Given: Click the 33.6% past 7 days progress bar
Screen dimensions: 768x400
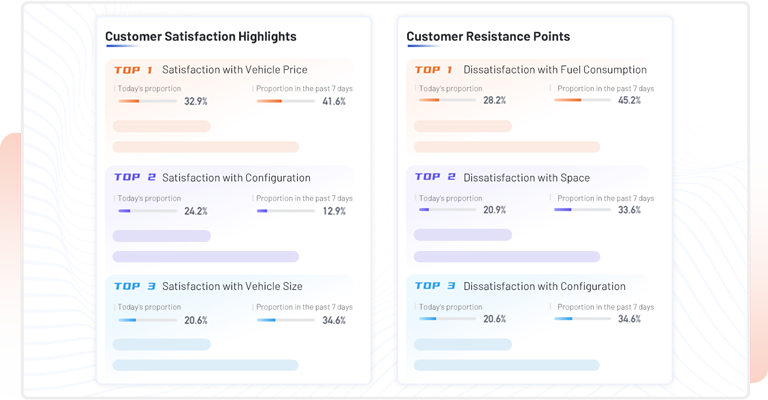Looking at the screenshot, I should [x=582, y=210].
